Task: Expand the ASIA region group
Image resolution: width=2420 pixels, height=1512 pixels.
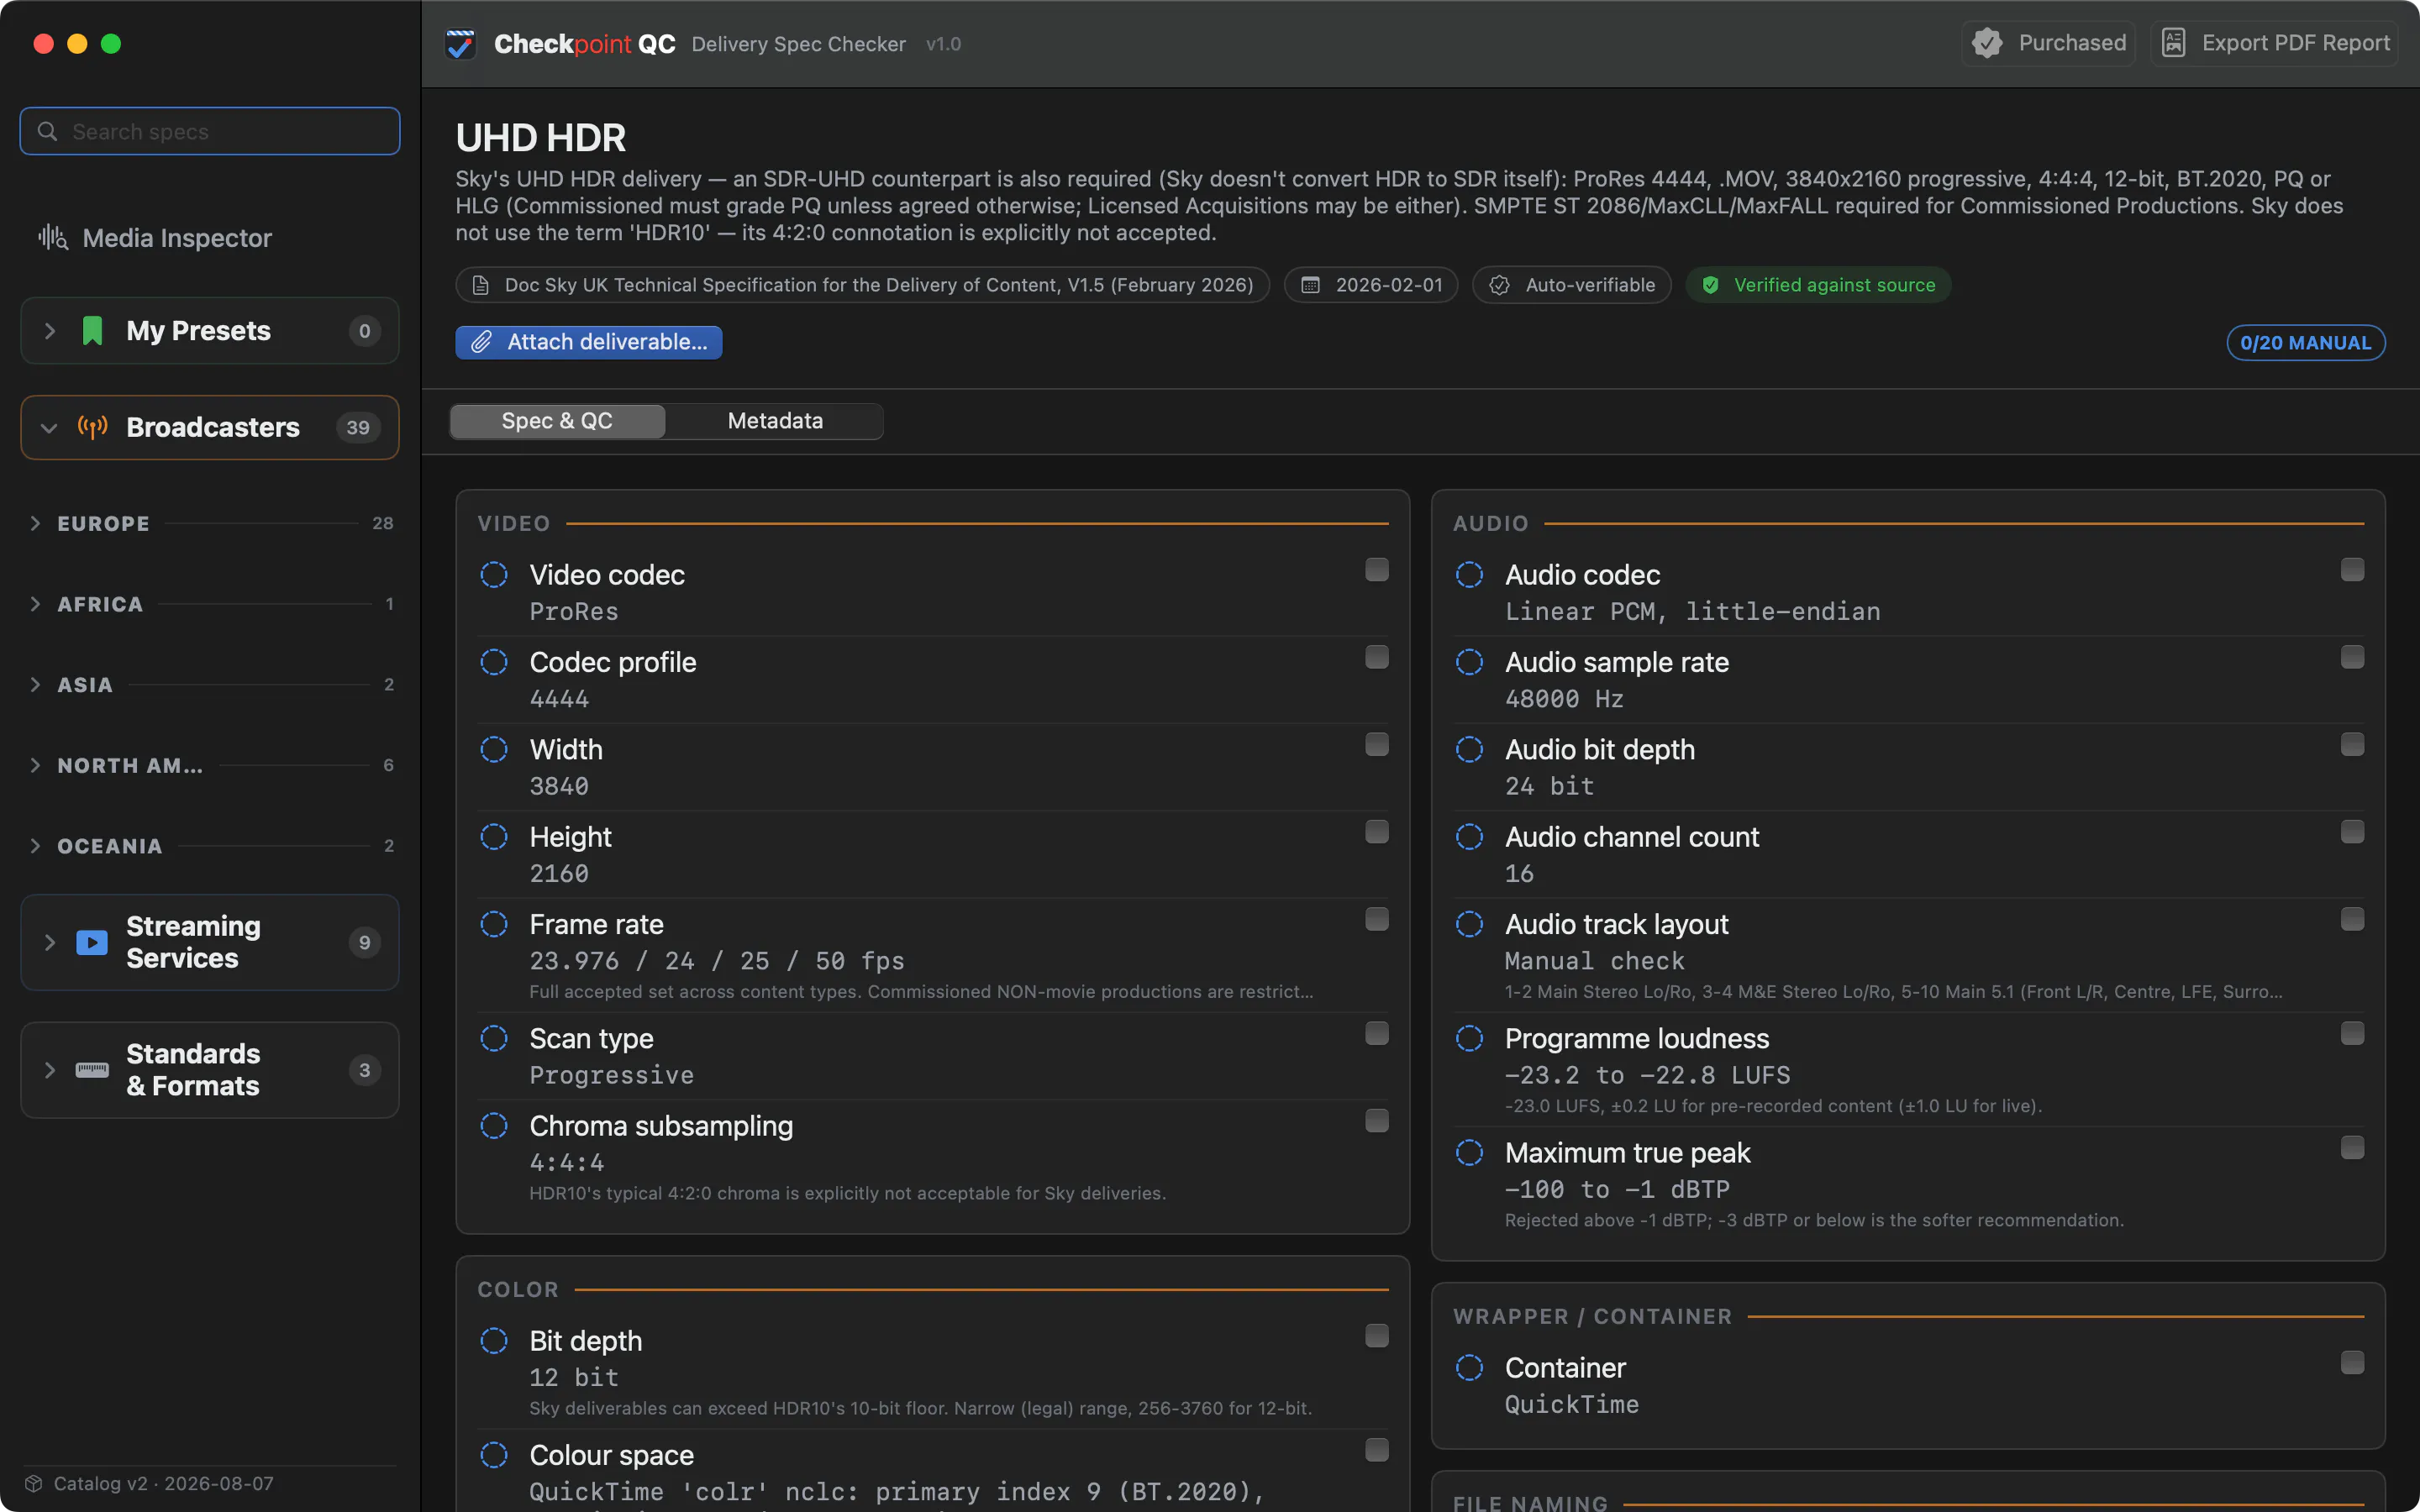Action: pyautogui.click(x=36, y=685)
